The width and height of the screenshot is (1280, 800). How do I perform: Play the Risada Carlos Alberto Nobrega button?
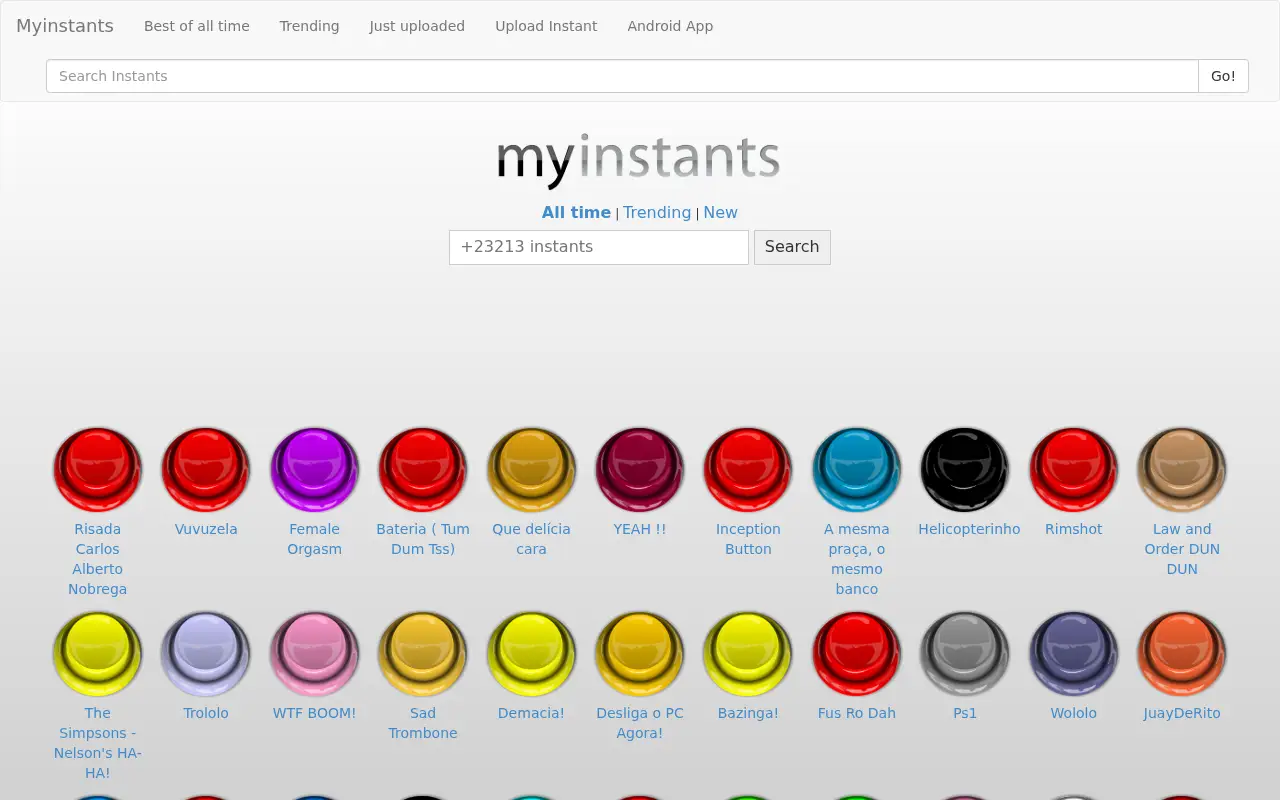(x=98, y=469)
